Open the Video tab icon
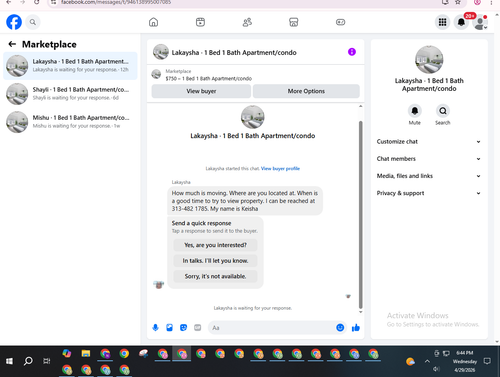This screenshot has width=500, height=377. point(200,22)
